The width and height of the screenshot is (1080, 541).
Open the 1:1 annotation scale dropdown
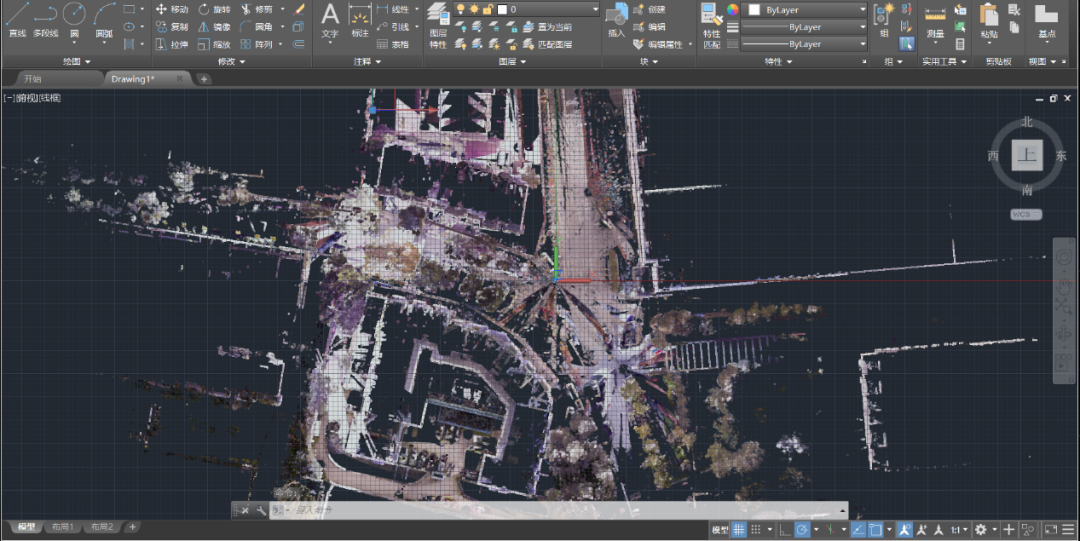point(959,529)
